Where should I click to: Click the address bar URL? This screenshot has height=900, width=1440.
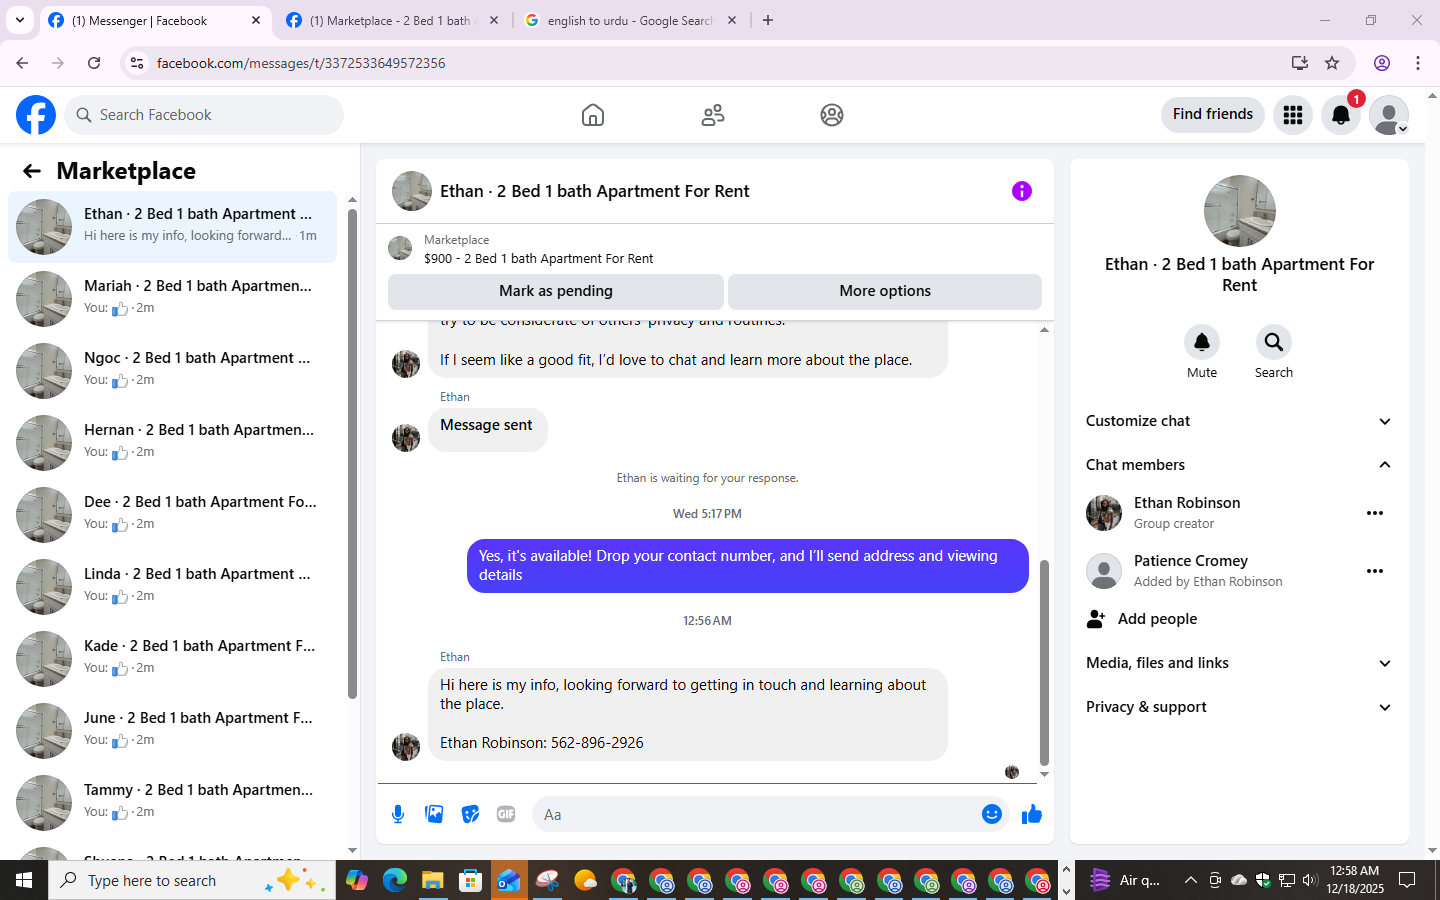tap(301, 63)
